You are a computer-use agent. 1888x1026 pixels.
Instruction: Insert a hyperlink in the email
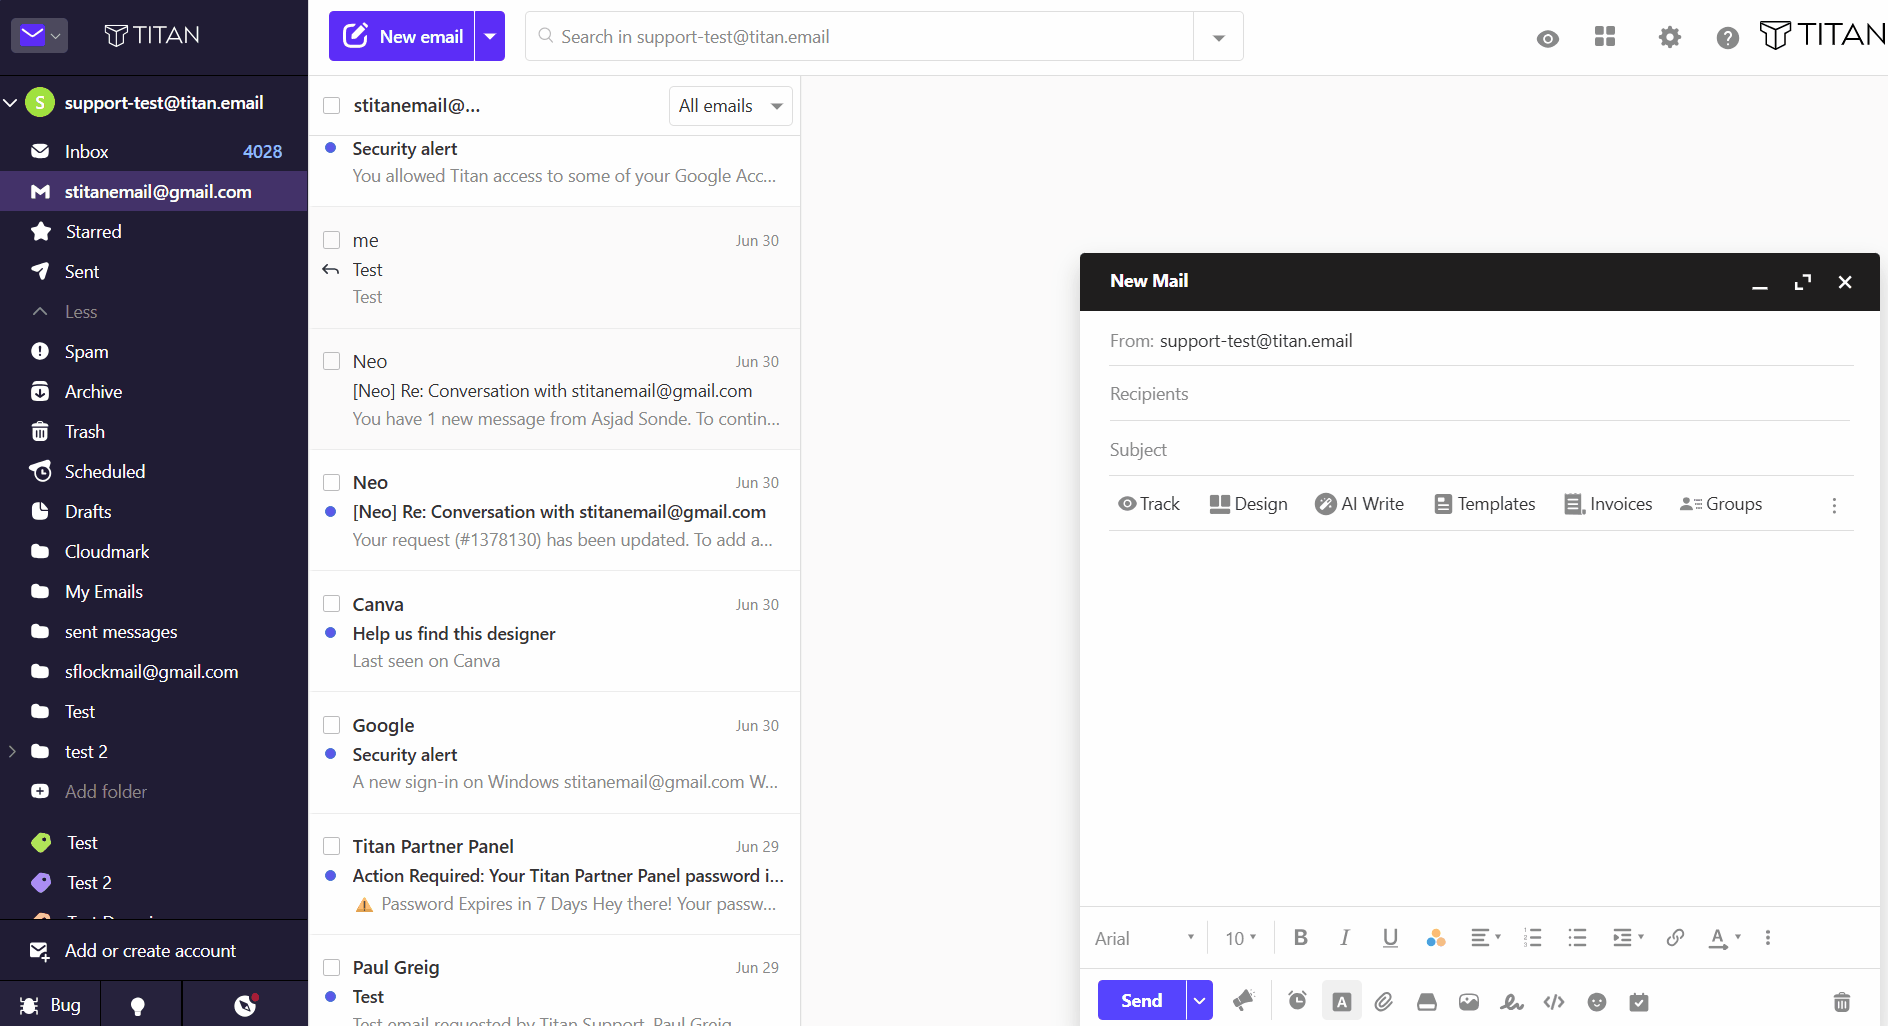1675,938
